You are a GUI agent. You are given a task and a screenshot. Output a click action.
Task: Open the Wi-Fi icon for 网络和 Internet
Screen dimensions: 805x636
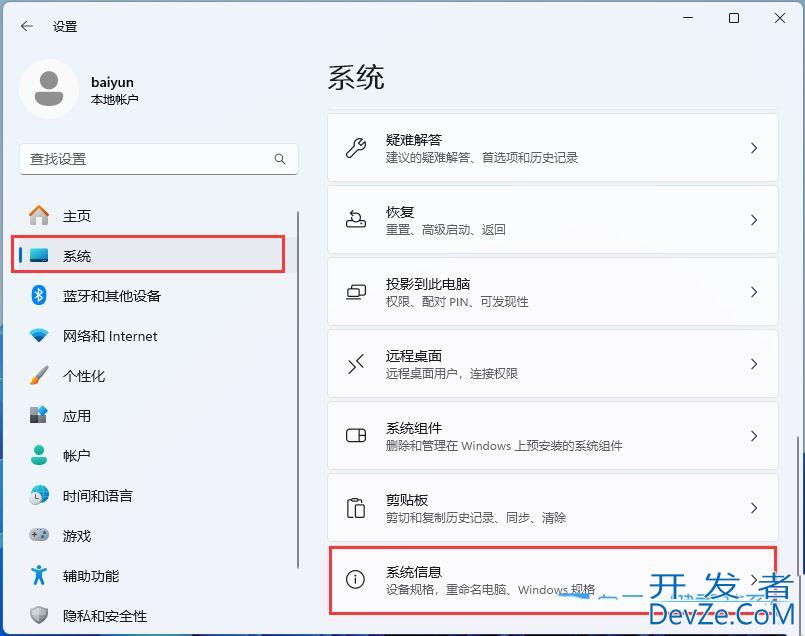pyautogui.click(x=39, y=336)
